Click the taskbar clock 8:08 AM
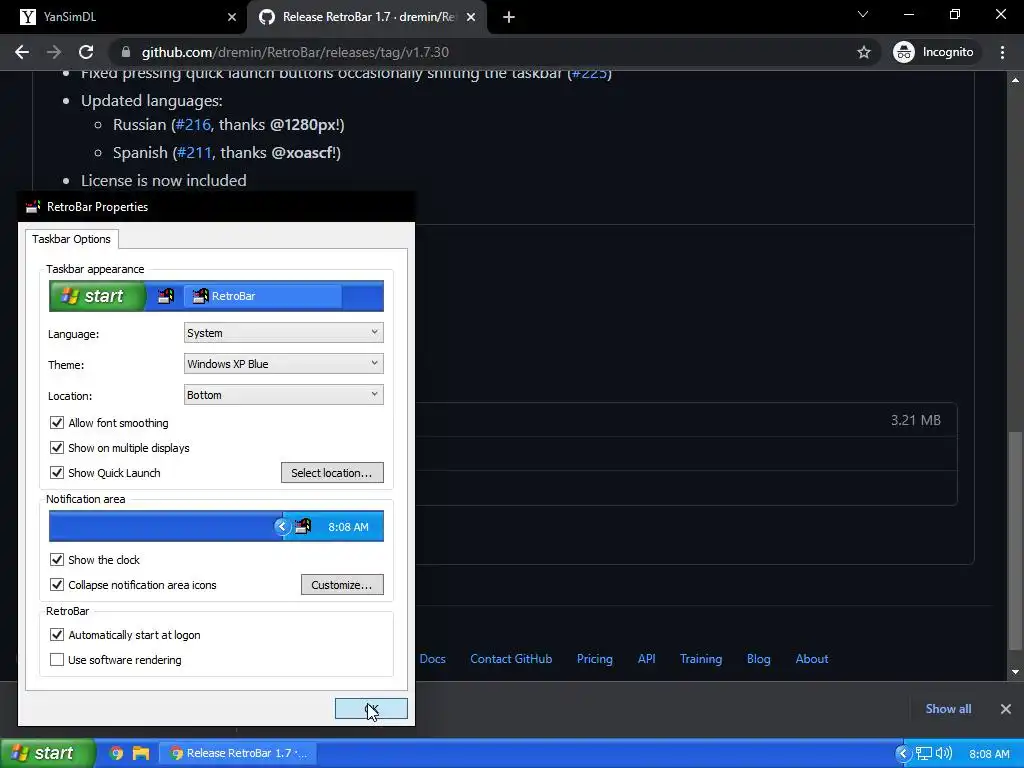1024x768 pixels. click(989, 754)
